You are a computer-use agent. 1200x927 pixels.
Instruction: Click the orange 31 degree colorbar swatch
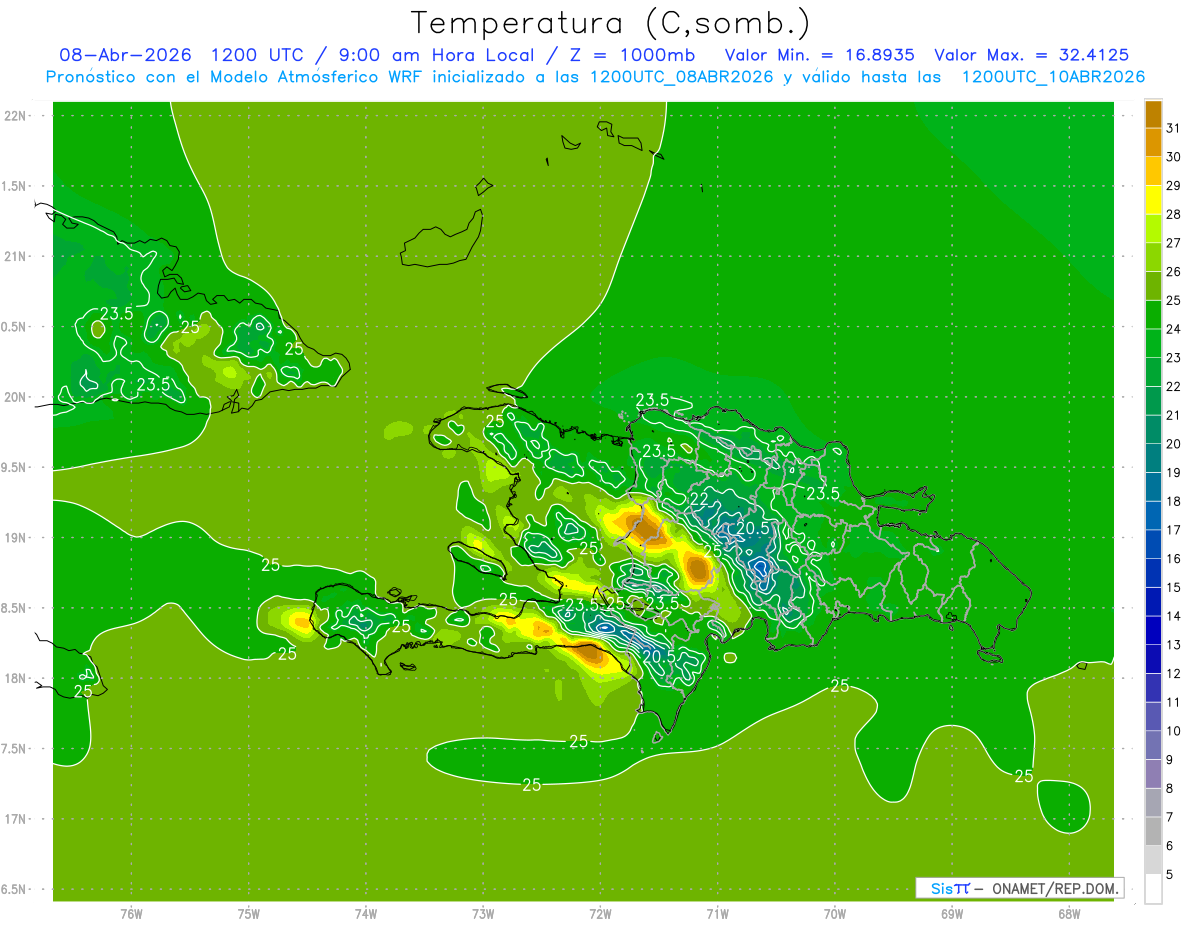point(1153,114)
